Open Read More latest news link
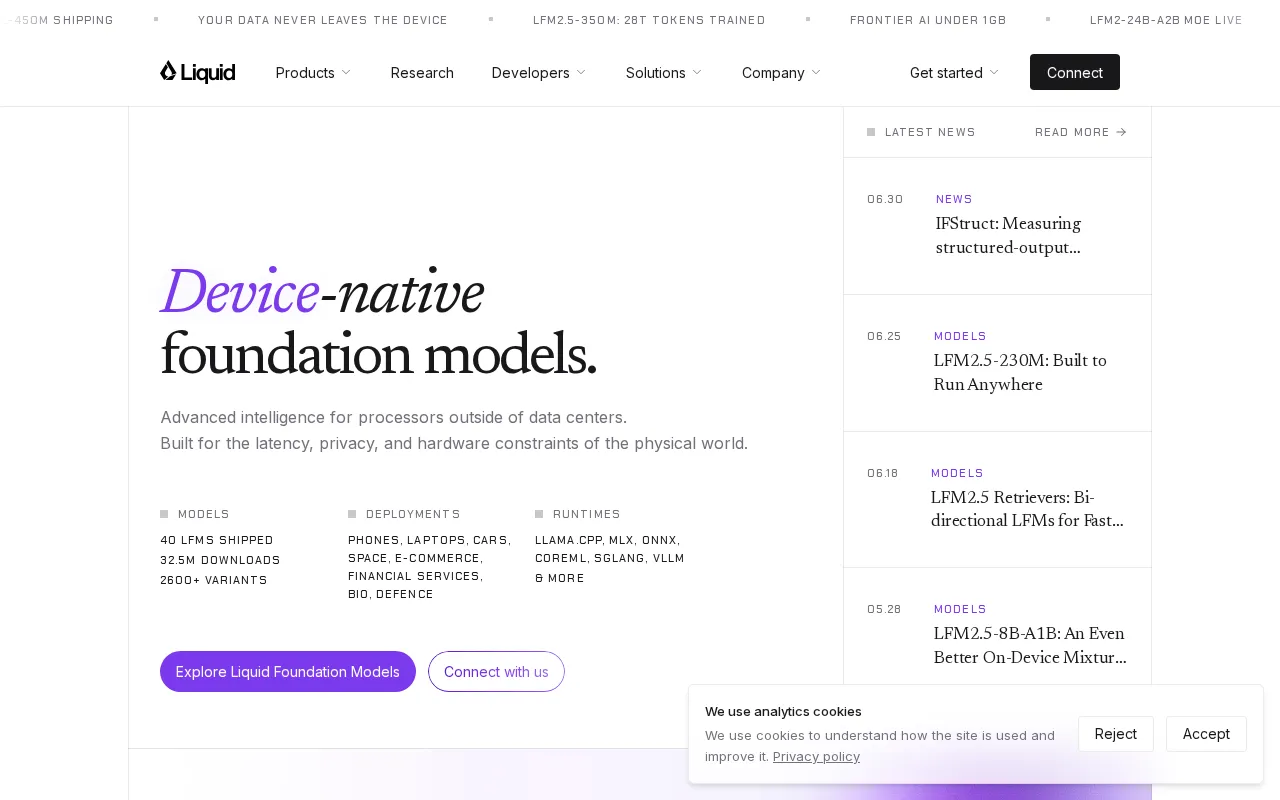 coord(1081,132)
